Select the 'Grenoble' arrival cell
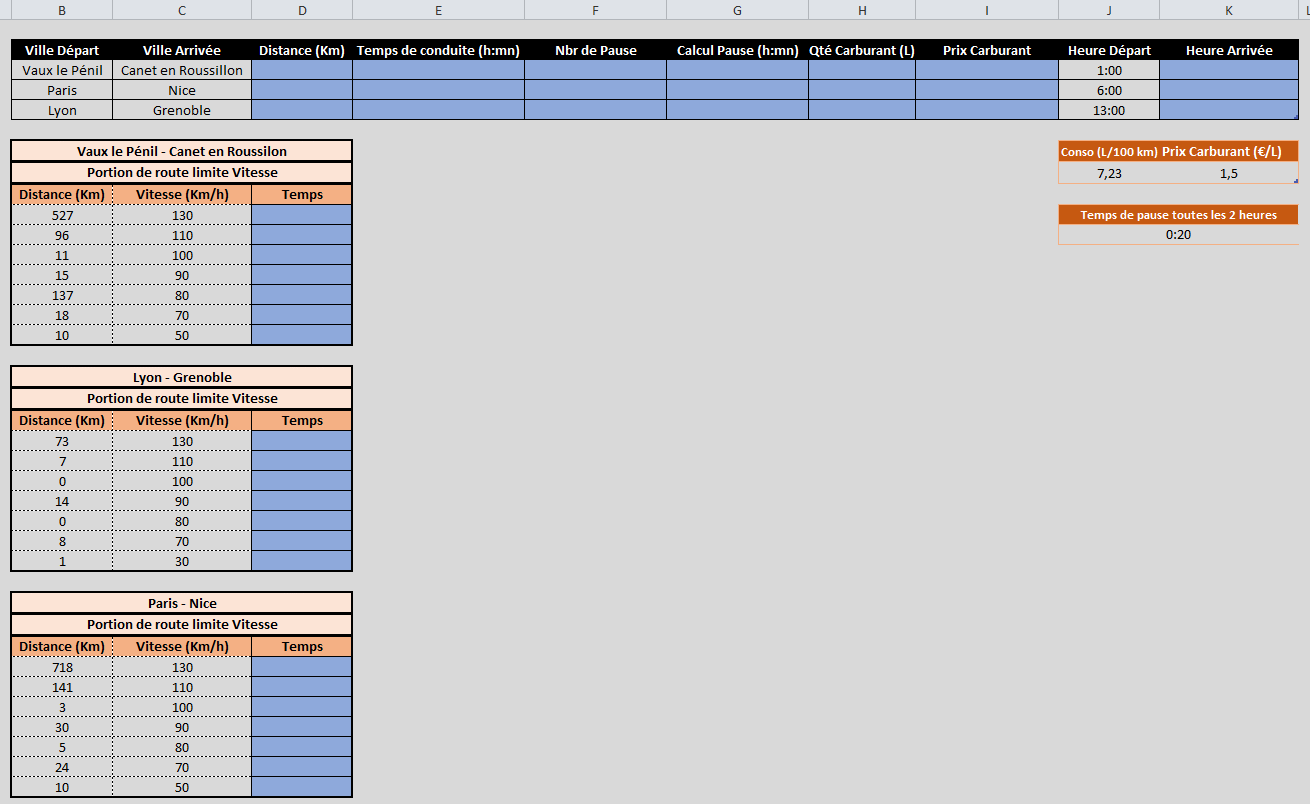The width and height of the screenshot is (1310, 804). pyautogui.click(x=182, y=110)
